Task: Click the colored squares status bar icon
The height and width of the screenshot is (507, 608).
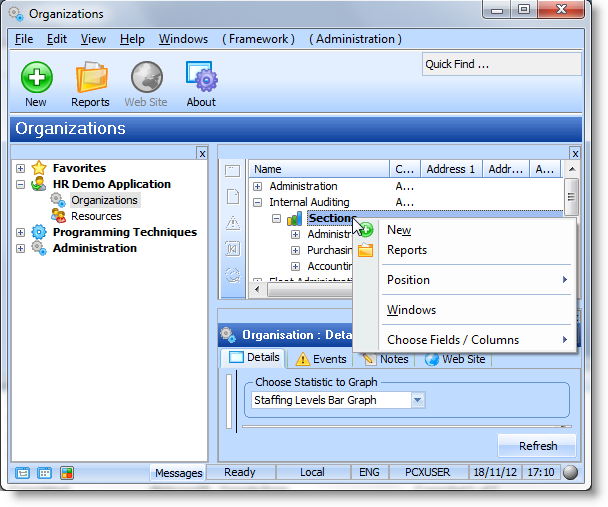Action: [x=67, y=473]
